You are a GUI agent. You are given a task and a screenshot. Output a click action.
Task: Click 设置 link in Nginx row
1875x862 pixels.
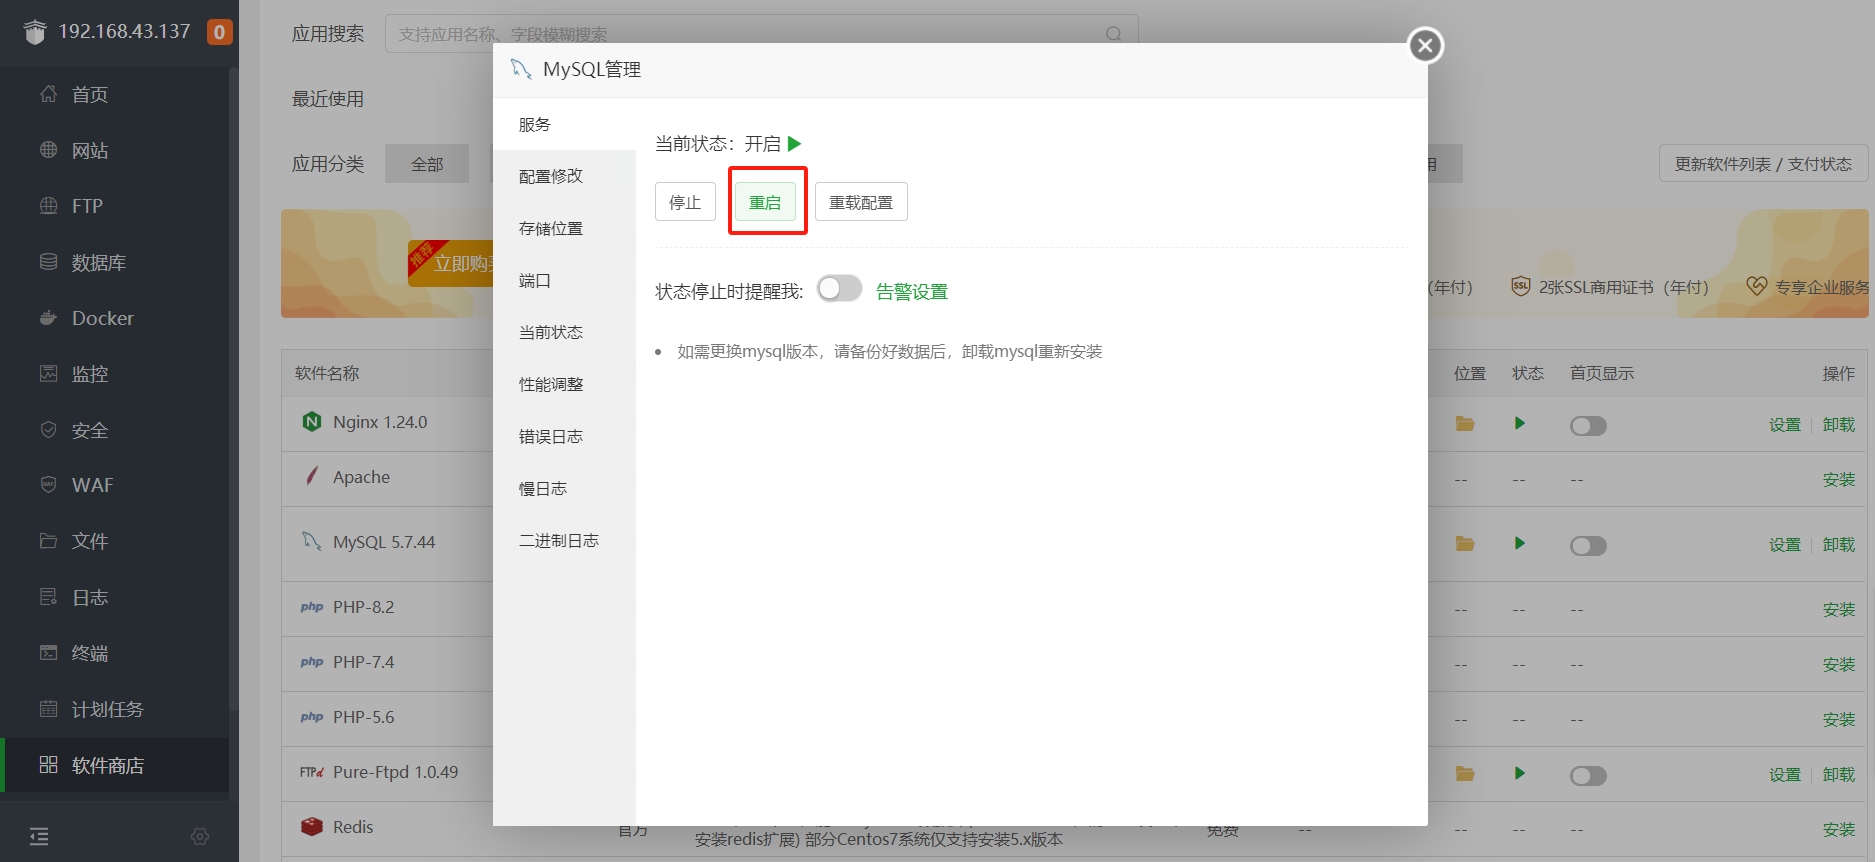pos(1784,425)
